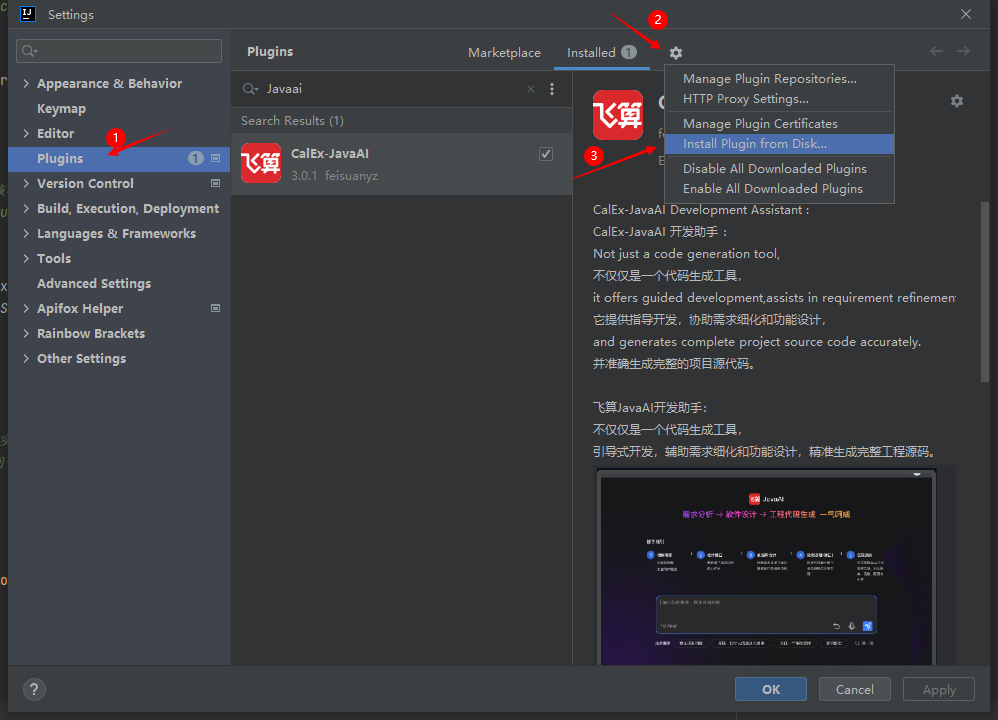Viewport: 998px width, 720px height.
Task: Click the settings search magnifier icon
Action: click(x=29, y=51)
